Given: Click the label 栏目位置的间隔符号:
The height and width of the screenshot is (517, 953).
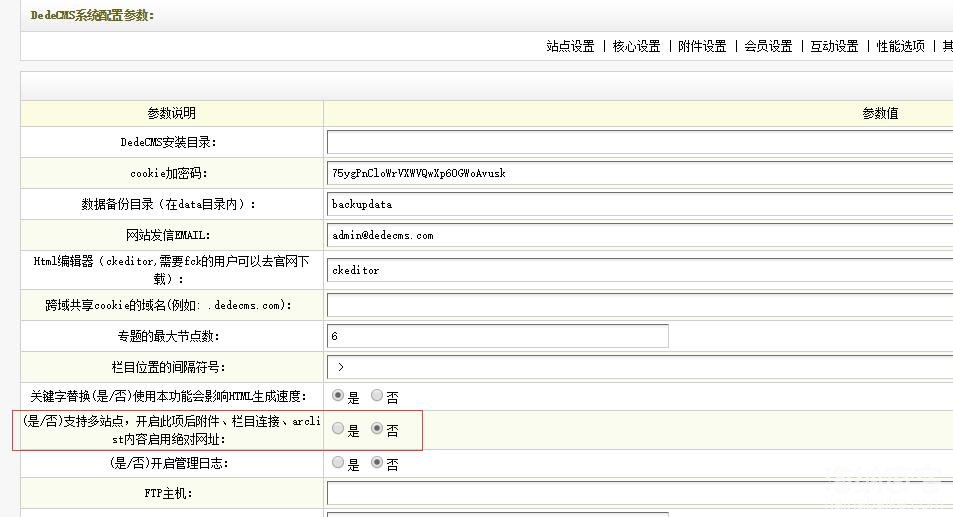Looking at the screenshot, I should point(168,367).
